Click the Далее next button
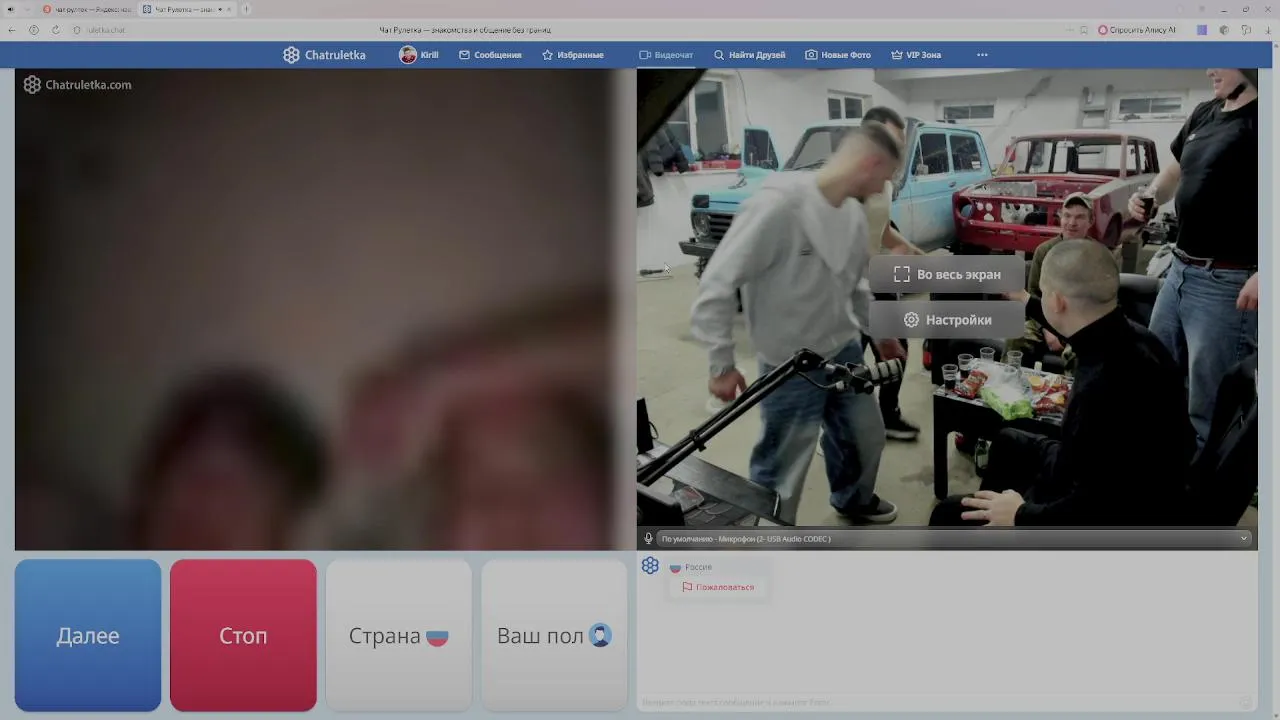The image size is (1280, 720). pos(88,635)
